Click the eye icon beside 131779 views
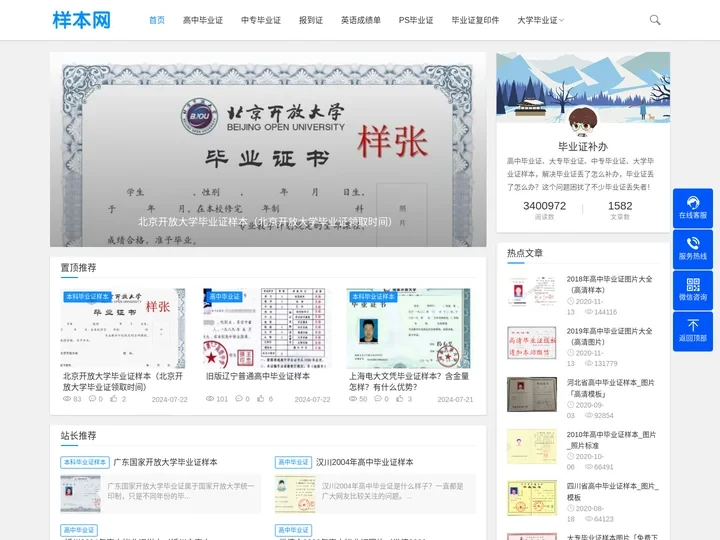The height and width of the screenshot is (540, 720). 589,363
